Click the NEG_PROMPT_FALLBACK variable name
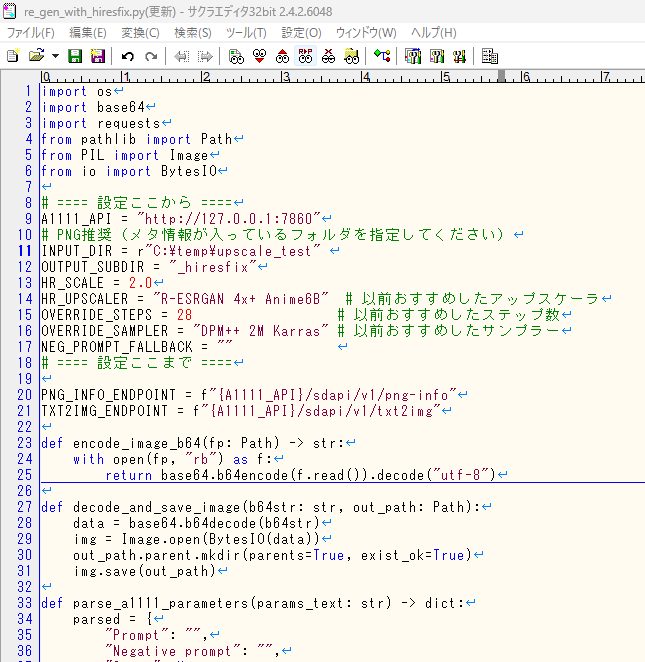The height and width of the screenshot is (662, 645). pyautogui.click(x=117, y=347)
